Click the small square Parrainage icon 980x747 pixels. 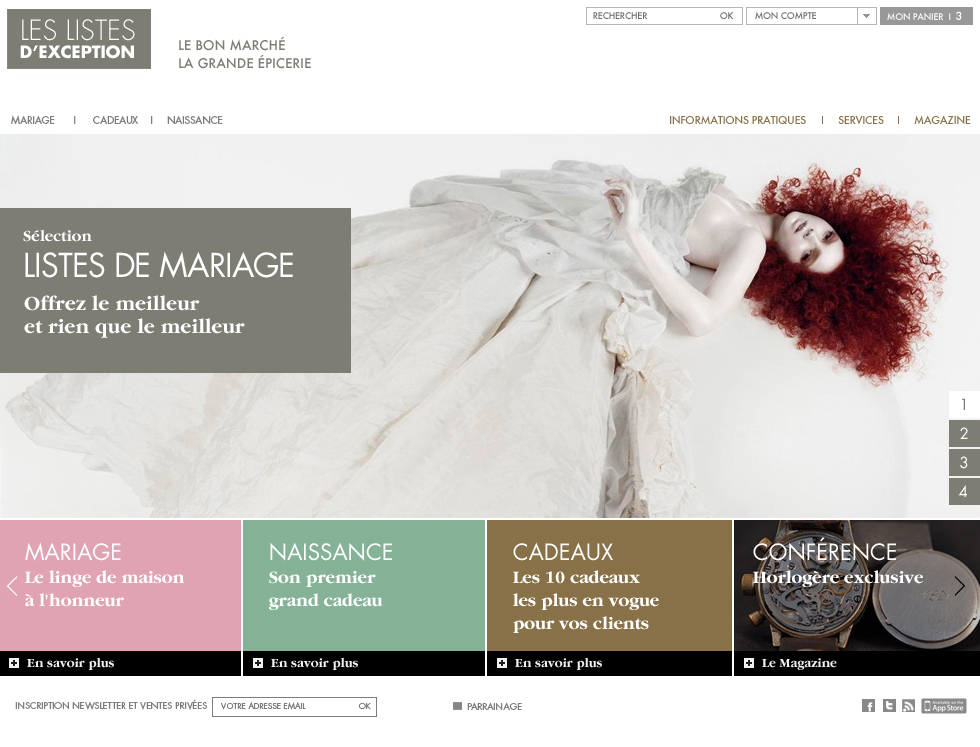458,706
